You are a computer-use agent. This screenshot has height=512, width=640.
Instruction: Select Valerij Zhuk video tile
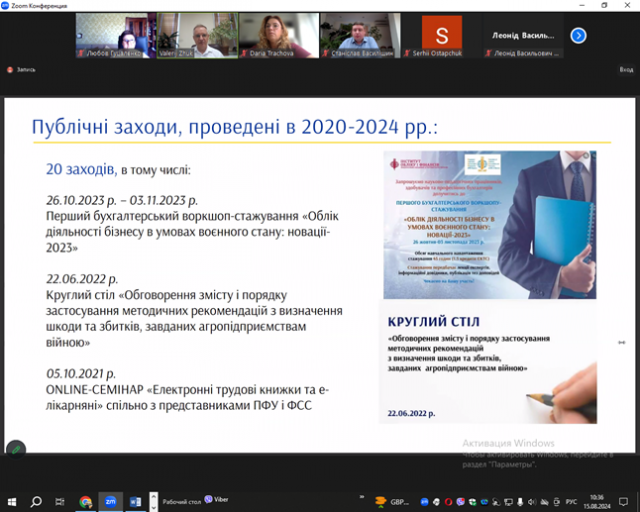197,36
